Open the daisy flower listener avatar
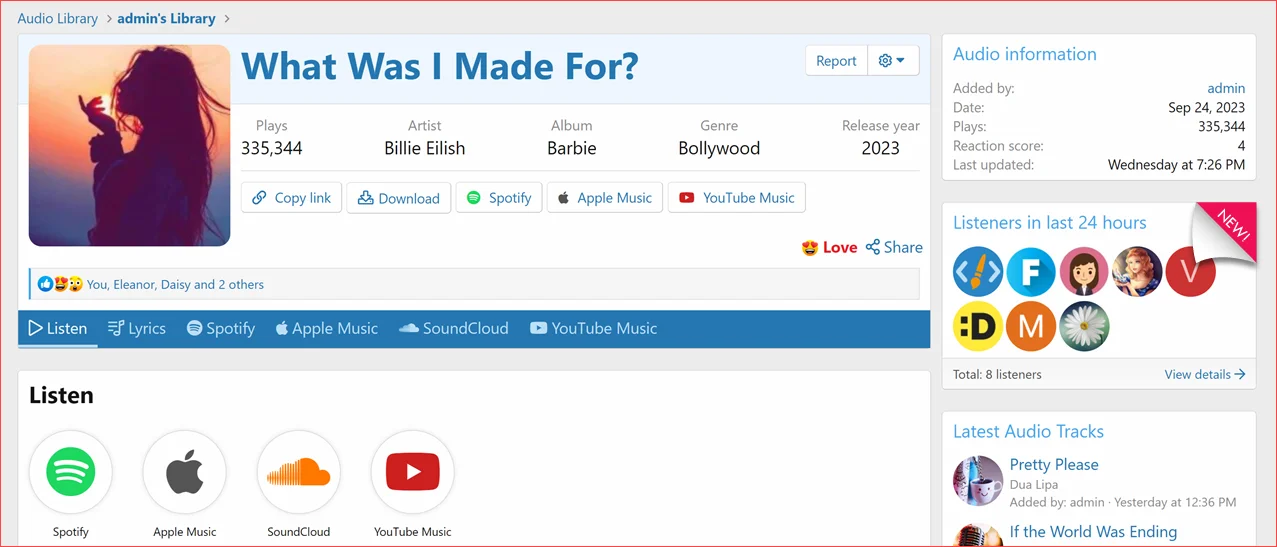This screenshot has height=547, width=1277. pos(1084,326)
